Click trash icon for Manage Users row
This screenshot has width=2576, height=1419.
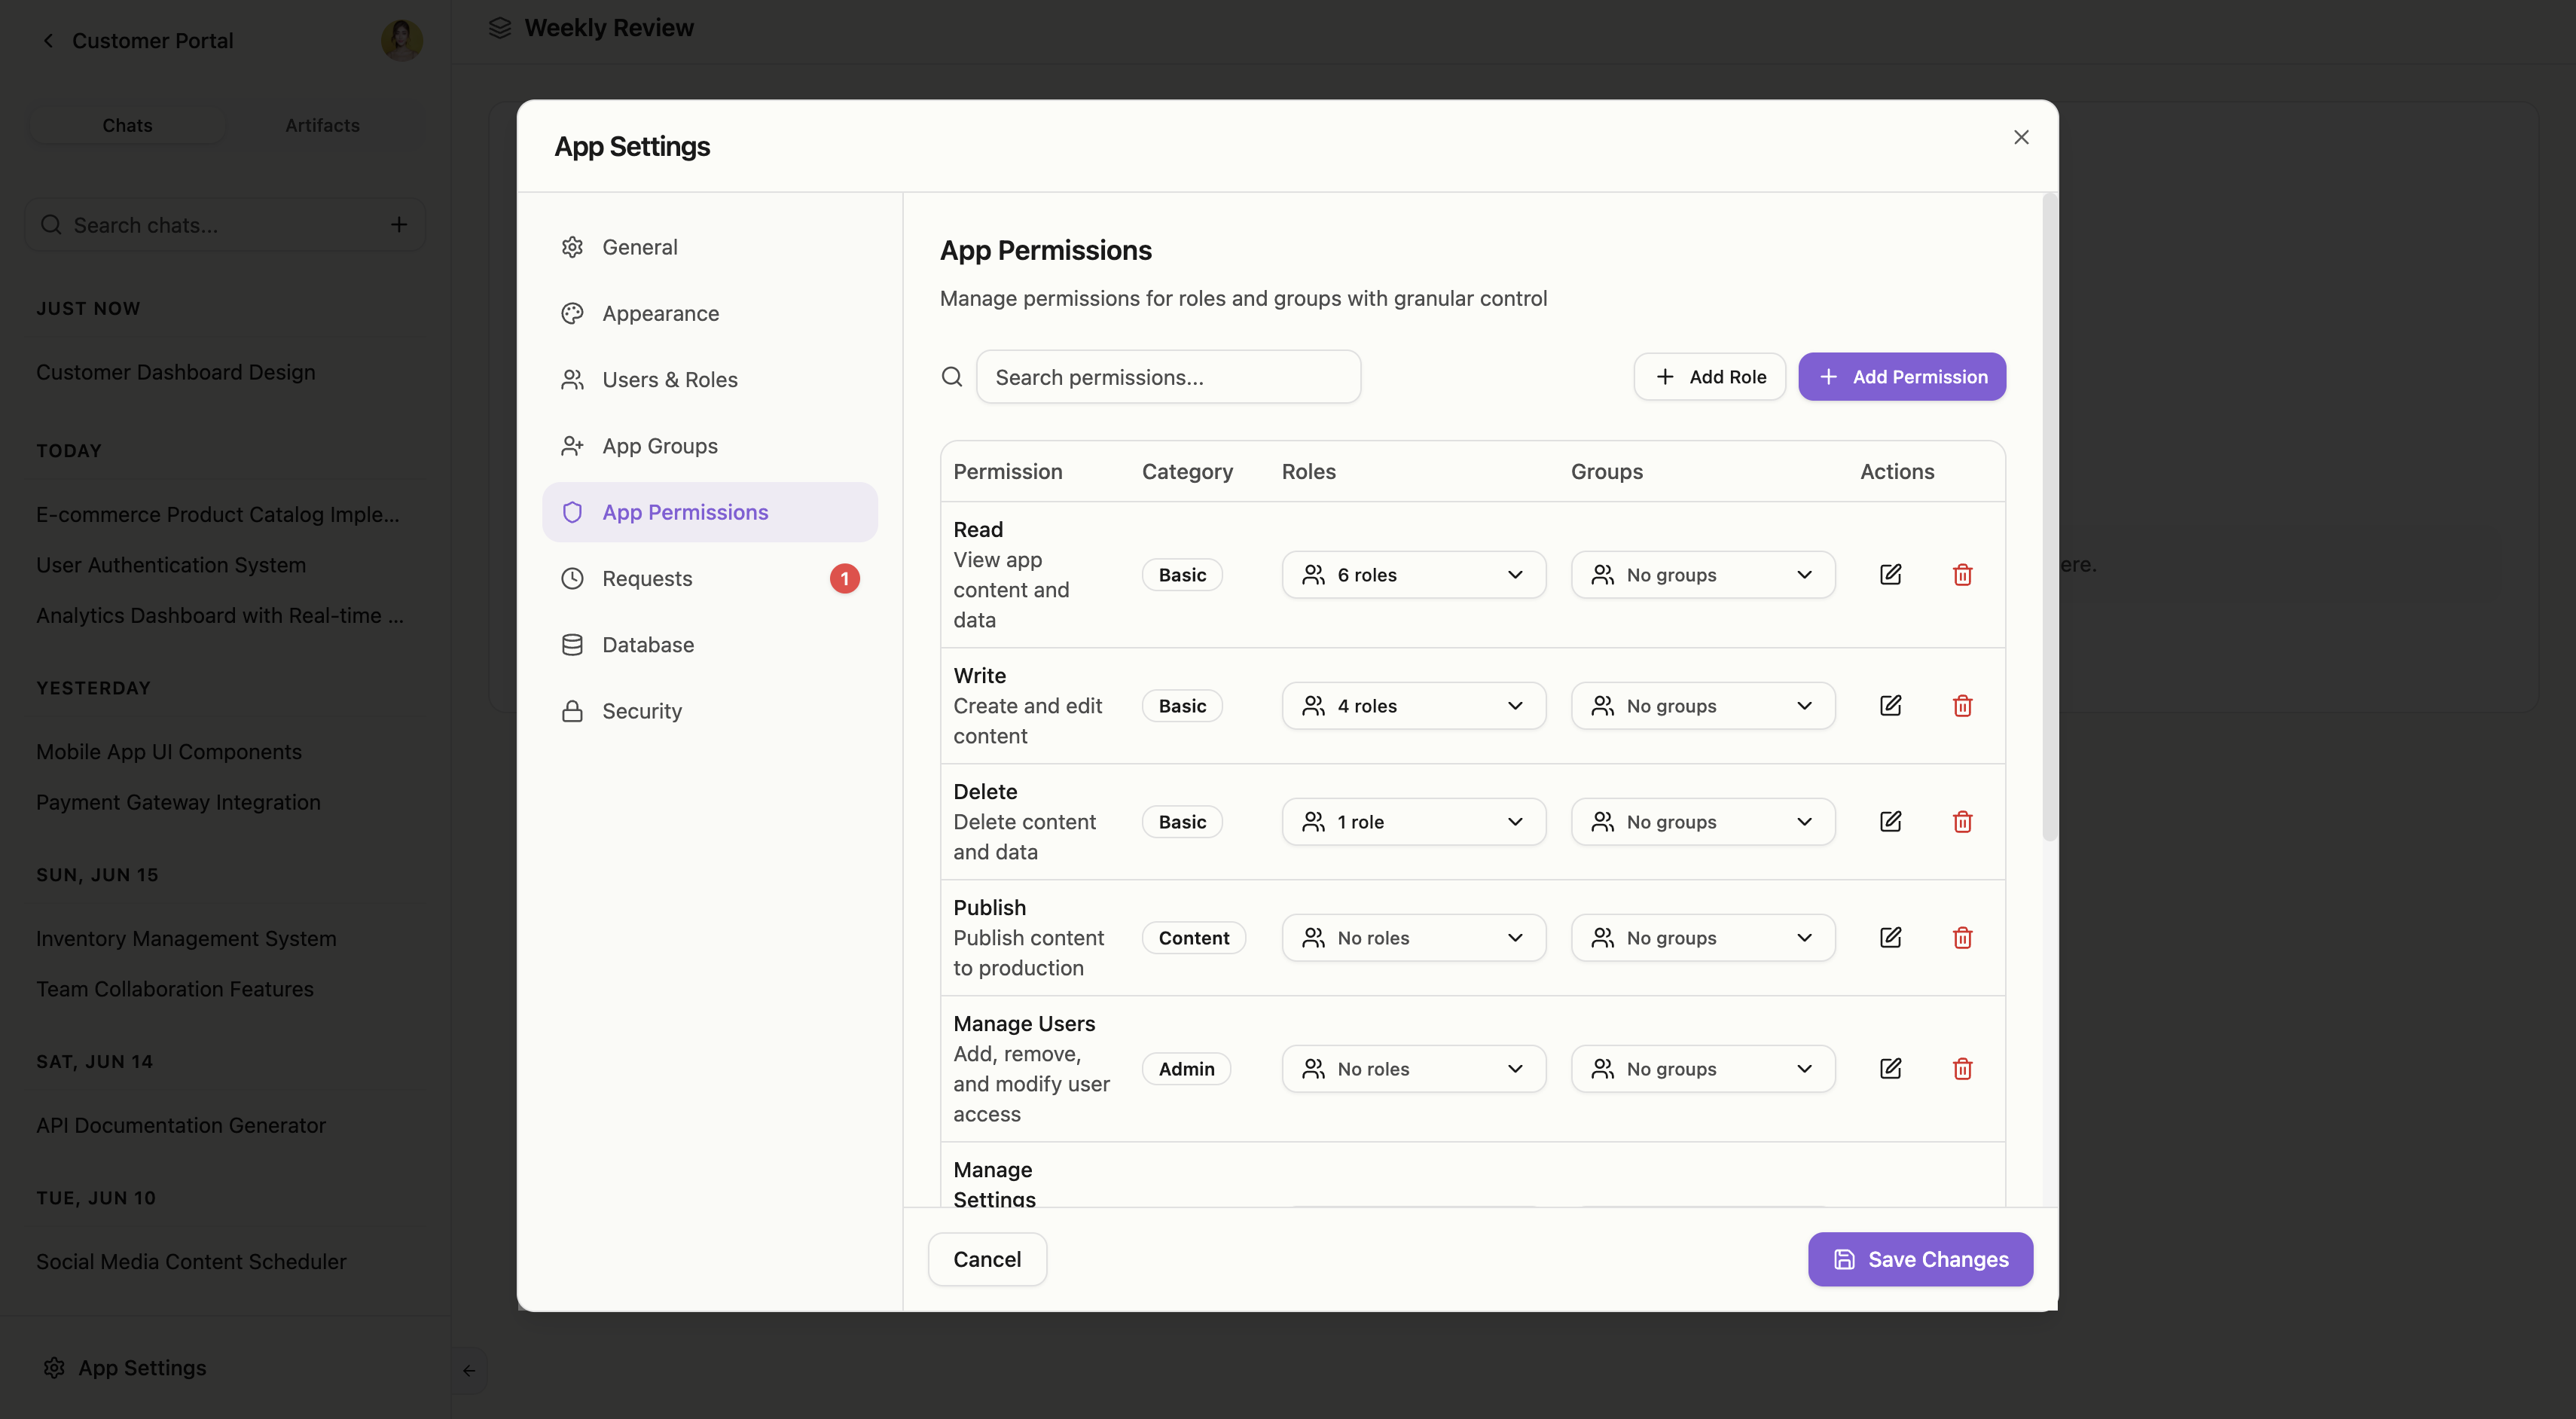click(1962, 1069)
